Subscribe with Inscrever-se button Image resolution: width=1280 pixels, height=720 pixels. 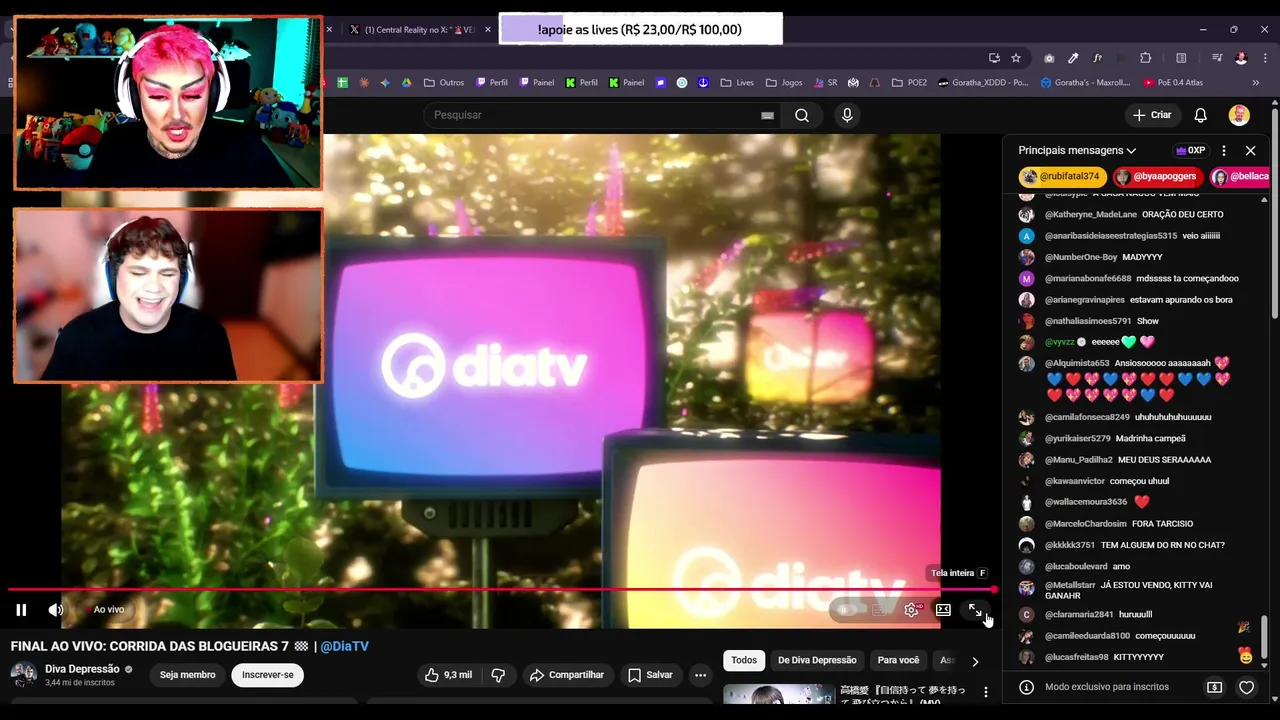[x=267, y=675]
